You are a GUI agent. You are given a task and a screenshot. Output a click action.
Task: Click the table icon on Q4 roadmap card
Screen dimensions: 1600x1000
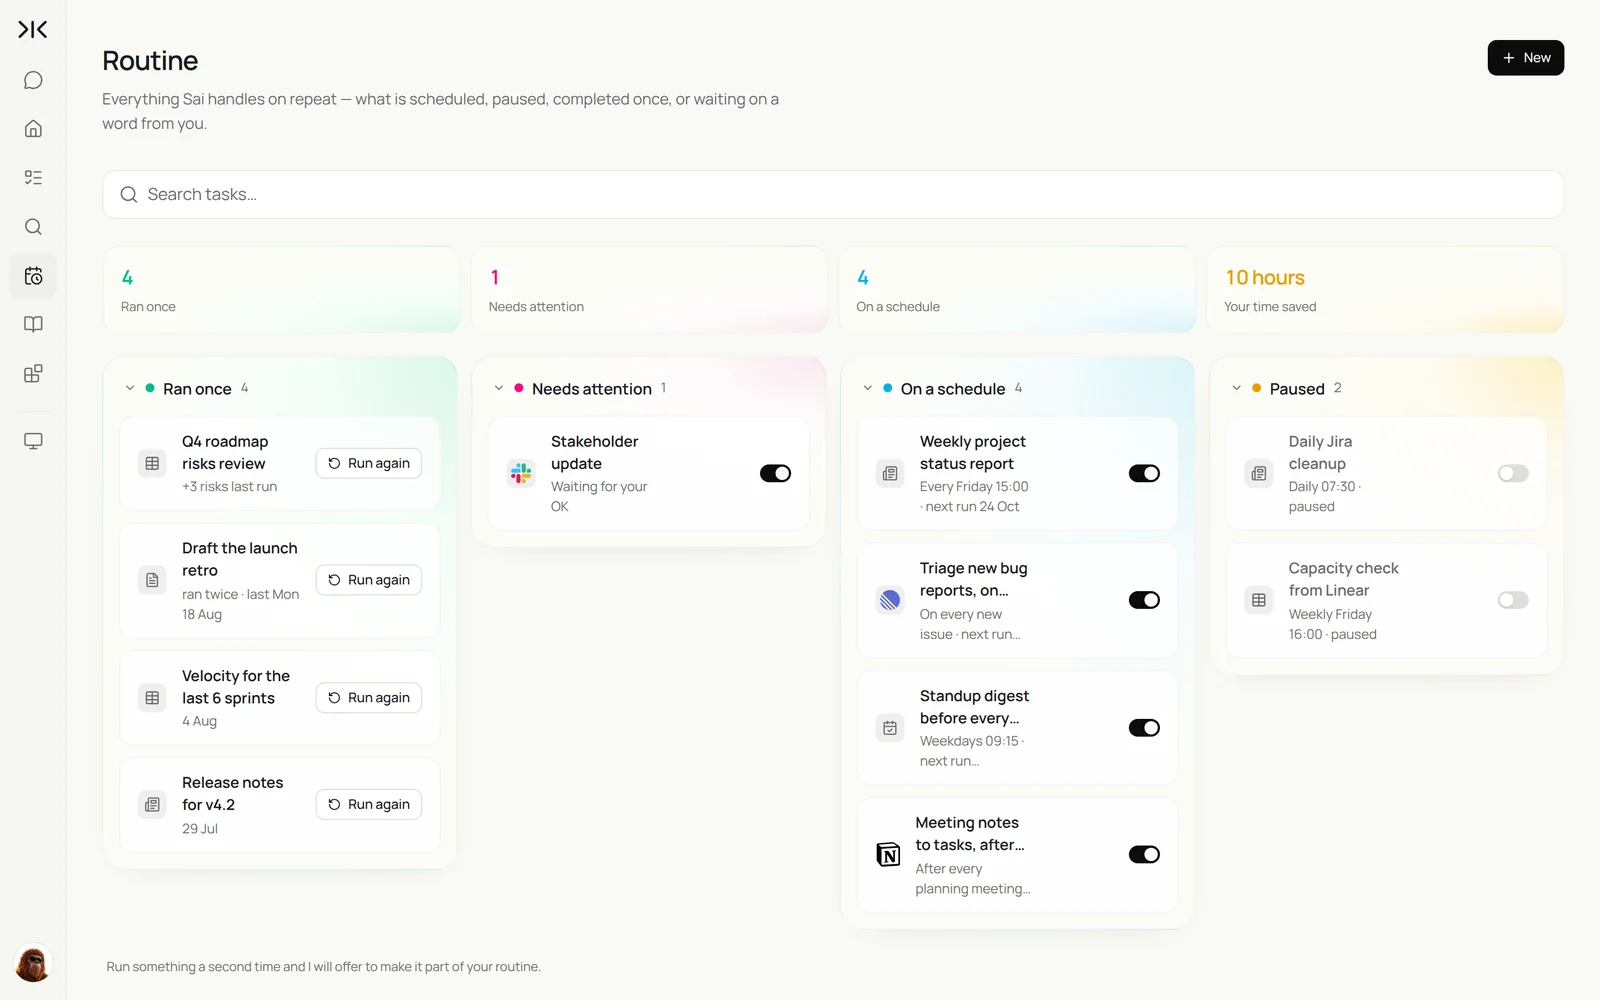pyautogui.click(x=152, y=463)
